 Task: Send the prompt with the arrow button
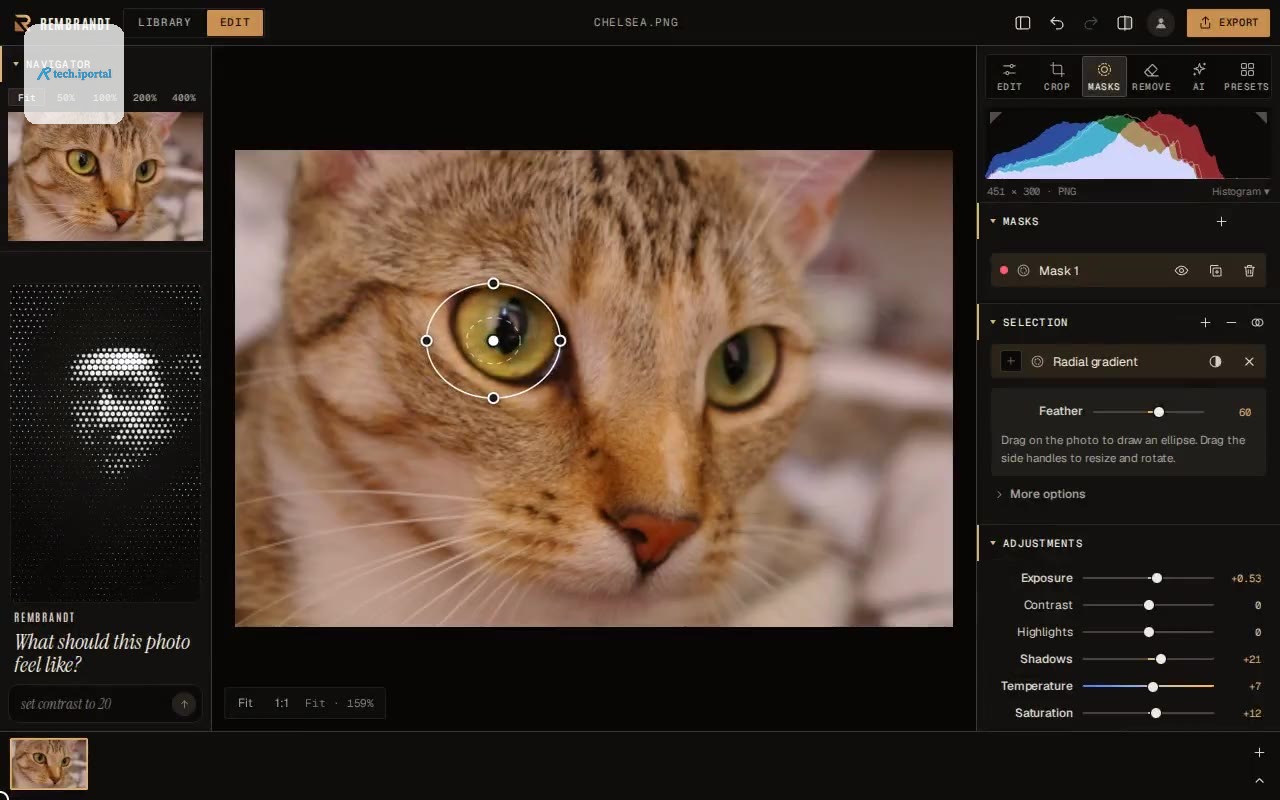tap(184, 704)
